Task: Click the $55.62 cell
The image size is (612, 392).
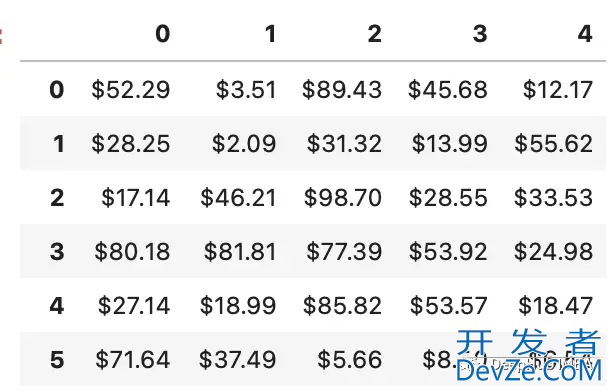Action: coord(554,144)
